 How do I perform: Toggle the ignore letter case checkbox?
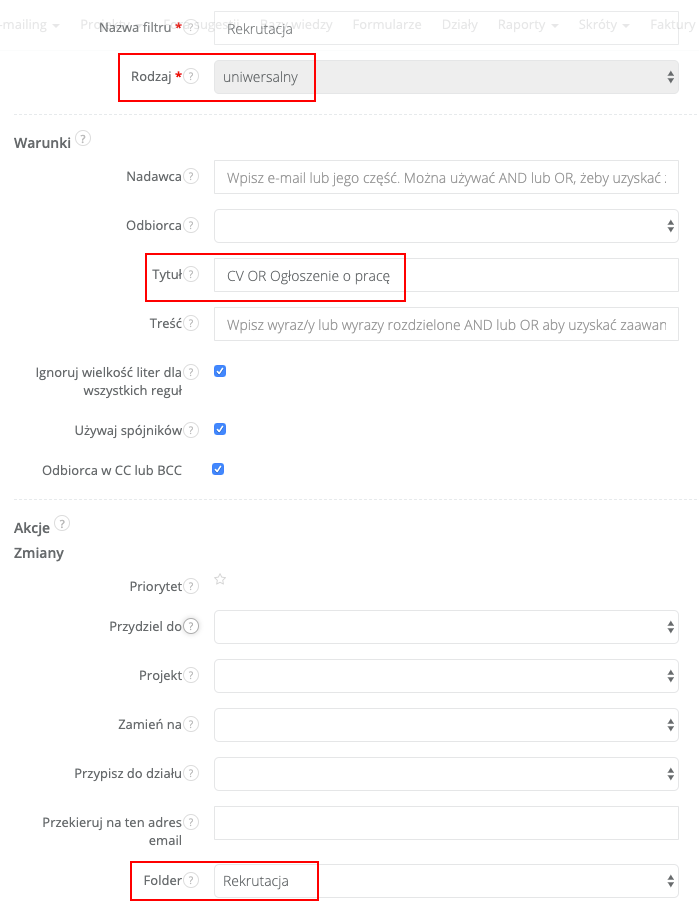click(x=220, y=371)
